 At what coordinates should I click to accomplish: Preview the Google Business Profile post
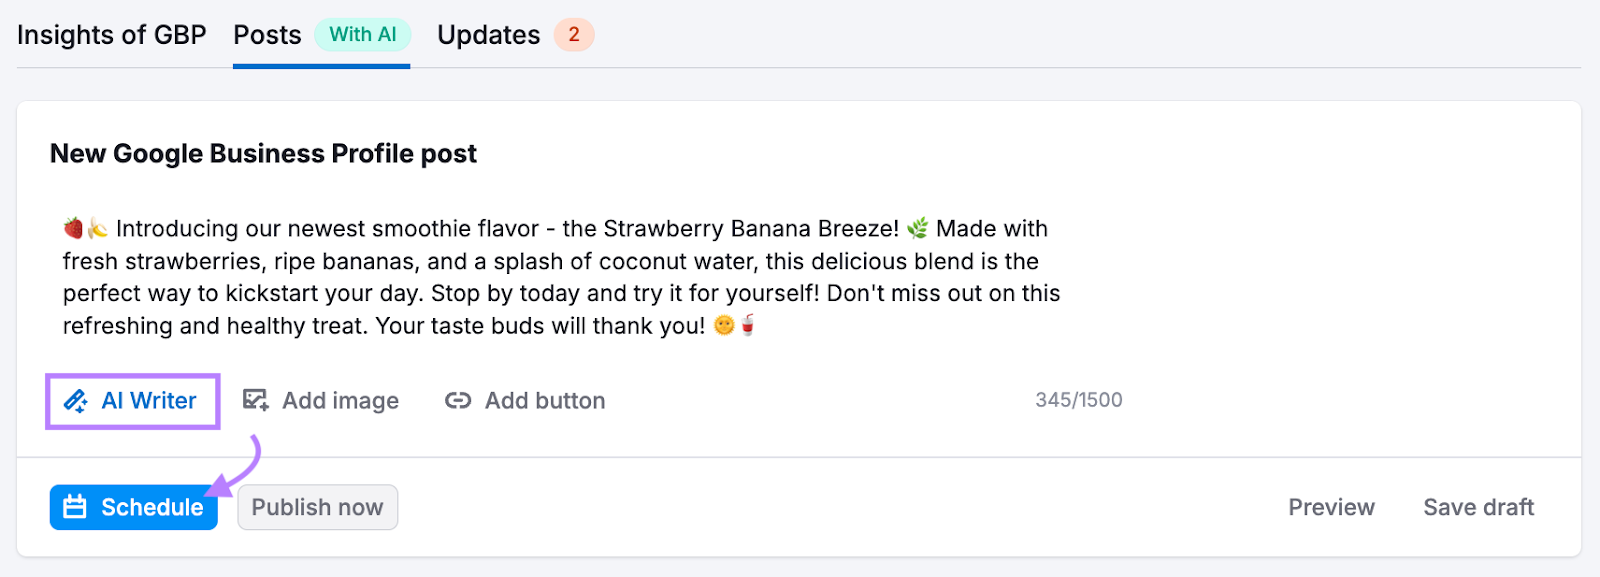[x=1331, y=507]
